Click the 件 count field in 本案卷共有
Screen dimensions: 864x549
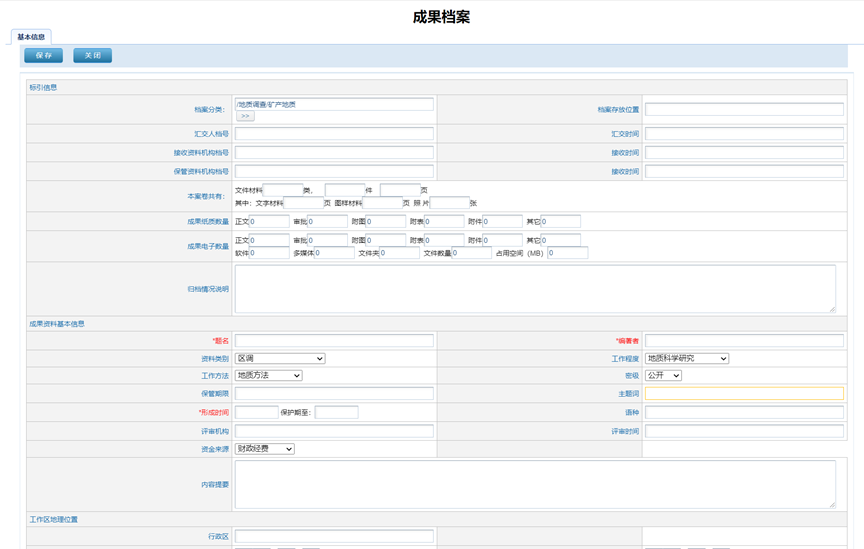pos(345,190)
